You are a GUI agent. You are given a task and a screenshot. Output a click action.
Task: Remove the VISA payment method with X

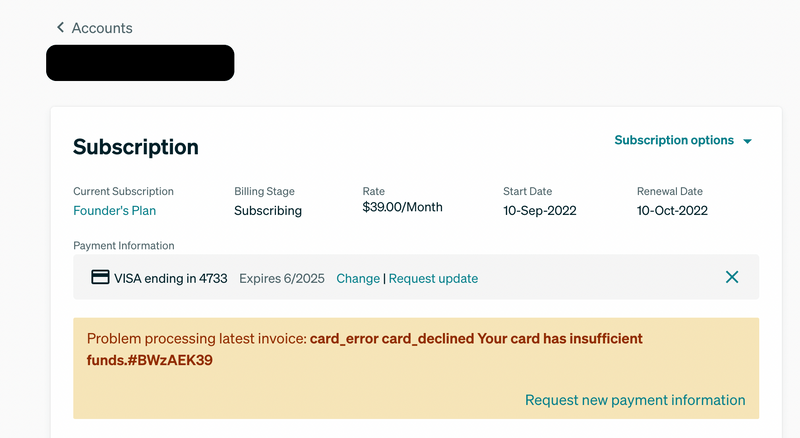(732, 277)
